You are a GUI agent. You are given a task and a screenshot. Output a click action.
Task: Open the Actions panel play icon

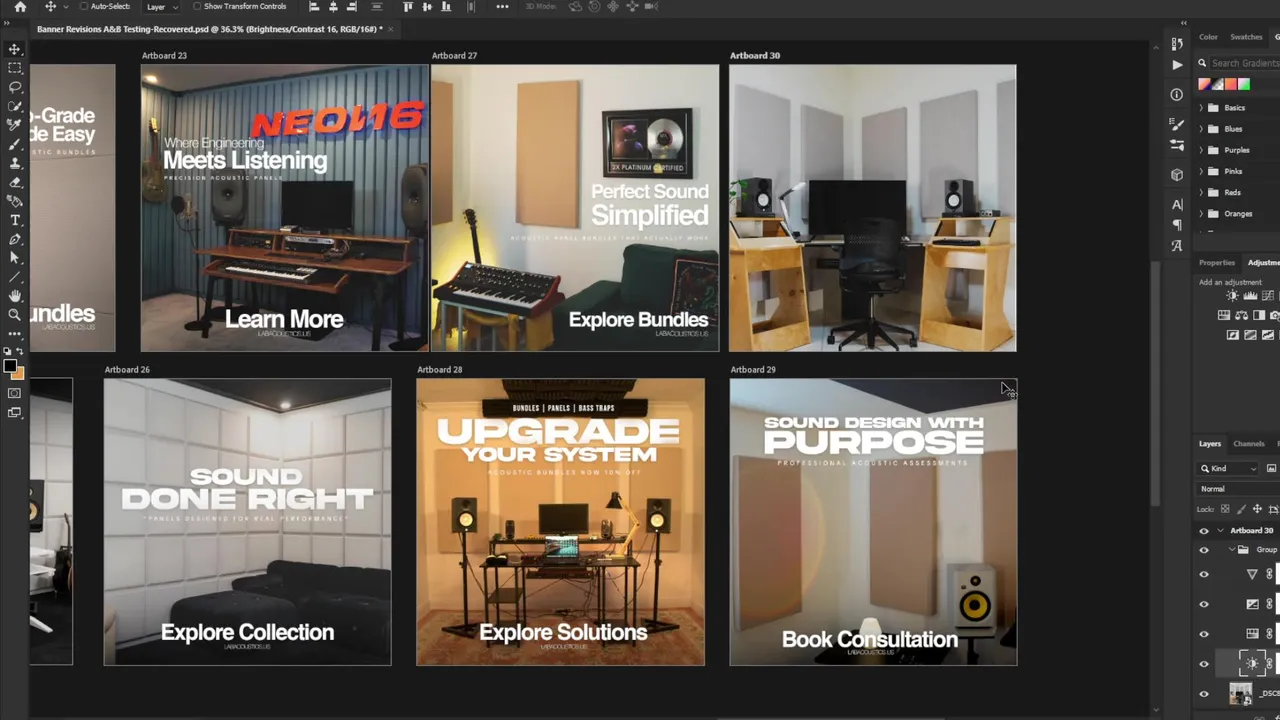coord(1177,65)
